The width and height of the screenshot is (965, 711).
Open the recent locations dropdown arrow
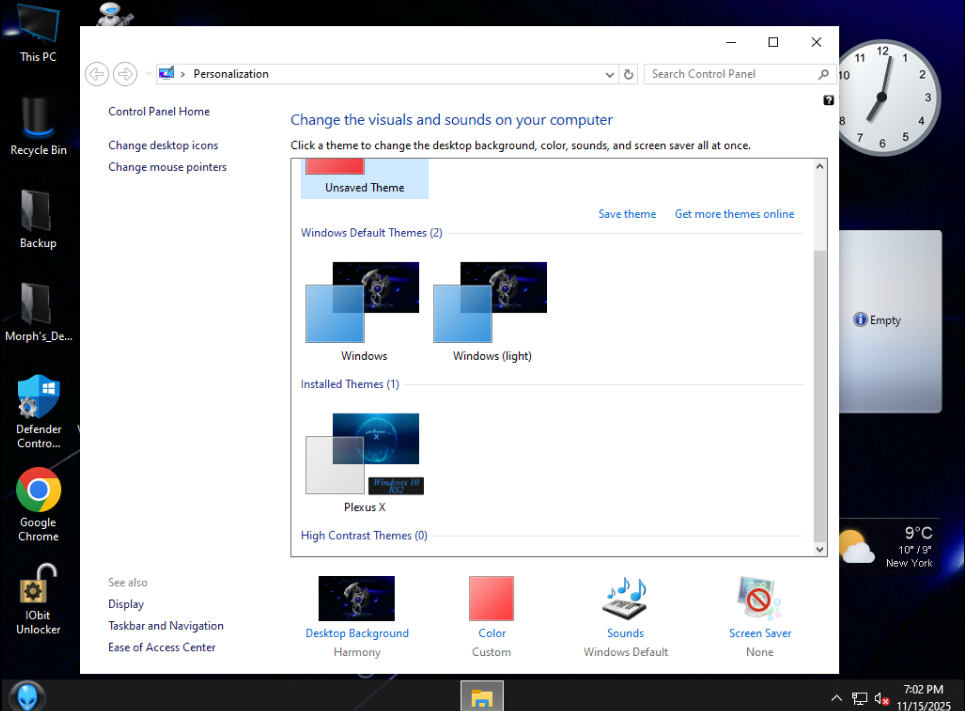[x=148, y=74]
